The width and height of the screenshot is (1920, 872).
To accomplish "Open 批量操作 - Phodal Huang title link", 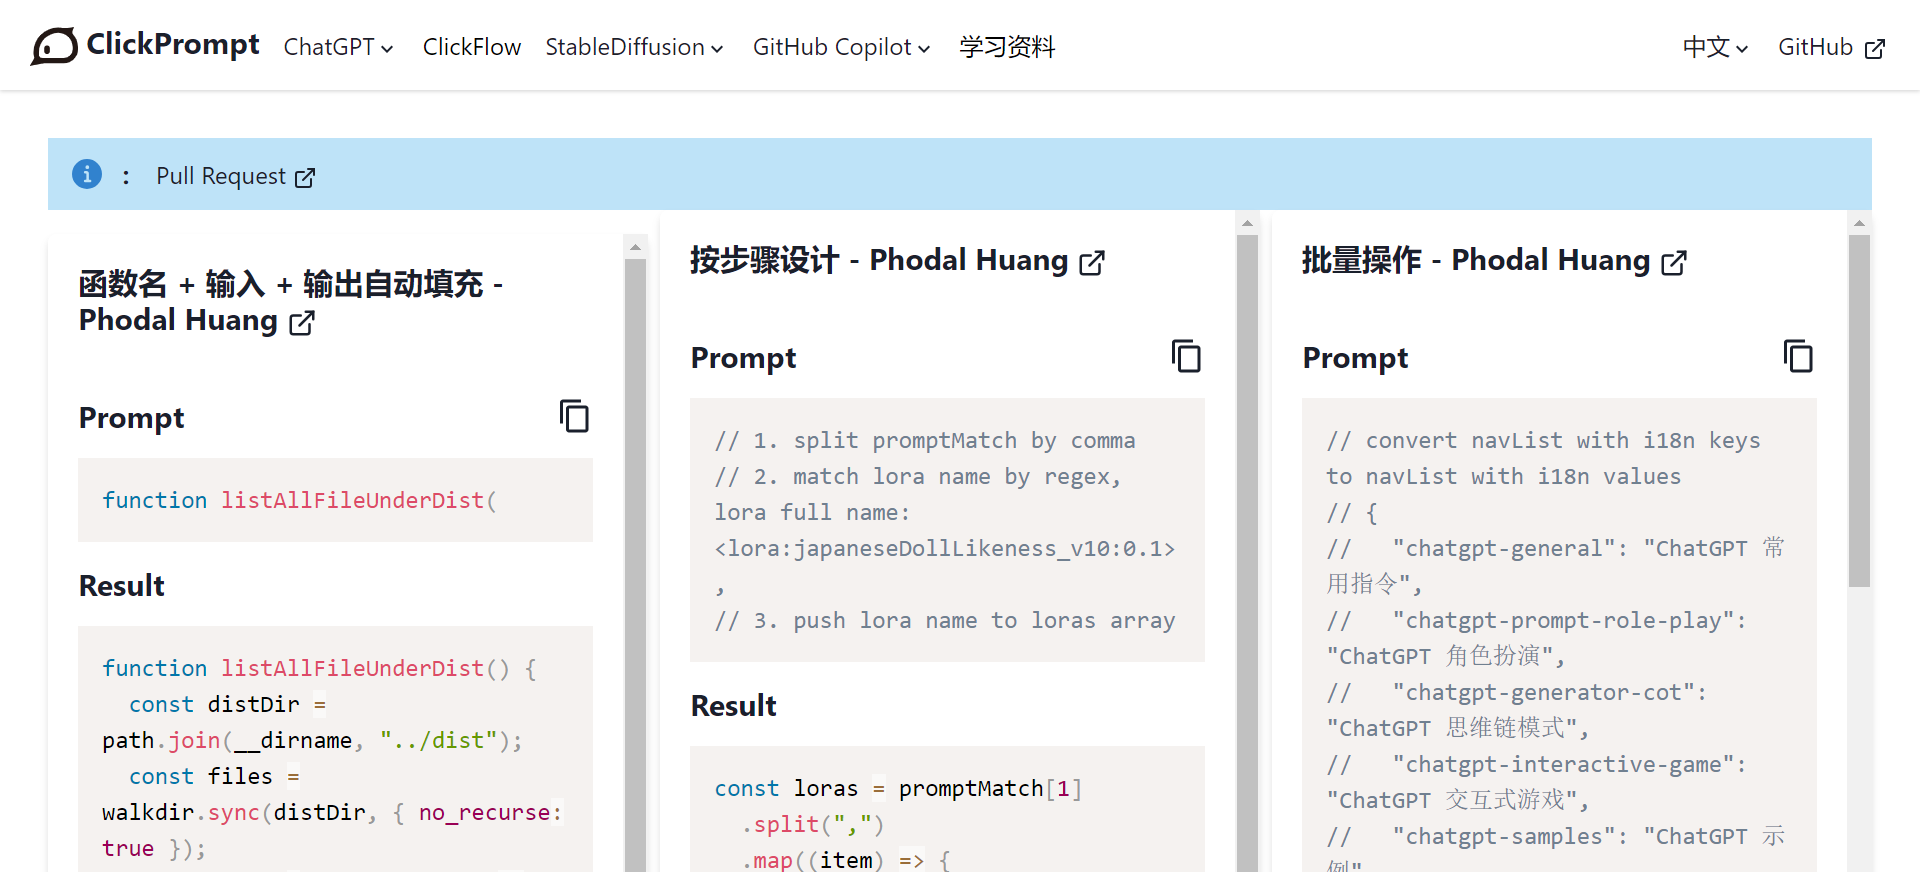I will [1494, 260].
